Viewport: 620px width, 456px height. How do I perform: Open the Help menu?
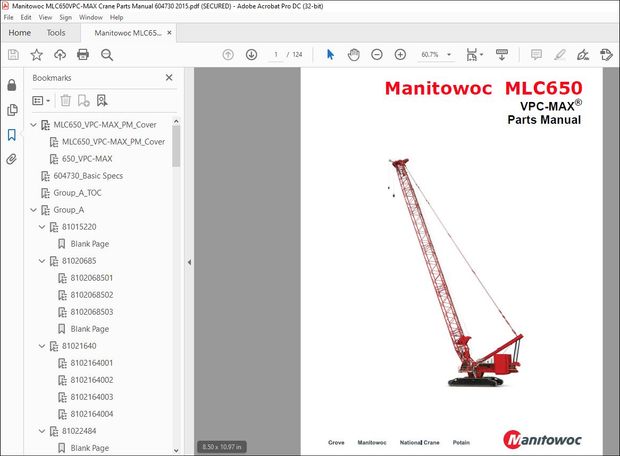coord(116,17)
